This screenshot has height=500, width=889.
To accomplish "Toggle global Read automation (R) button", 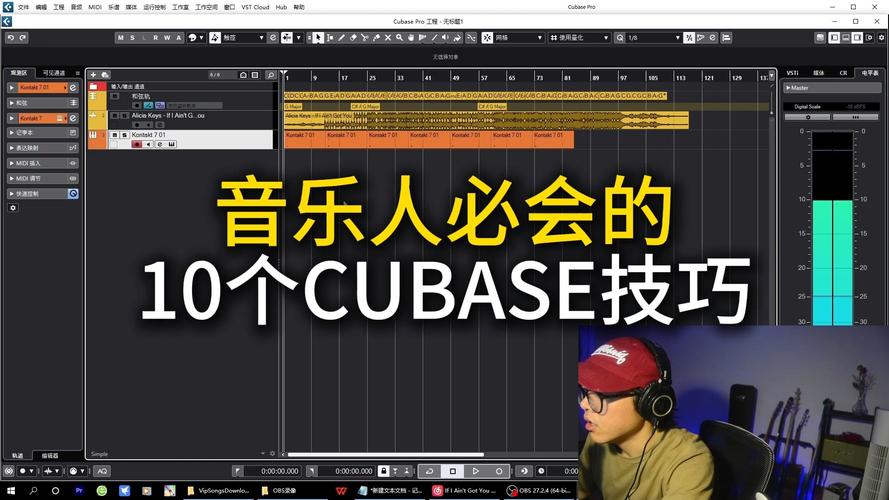I will pos(155,37).
